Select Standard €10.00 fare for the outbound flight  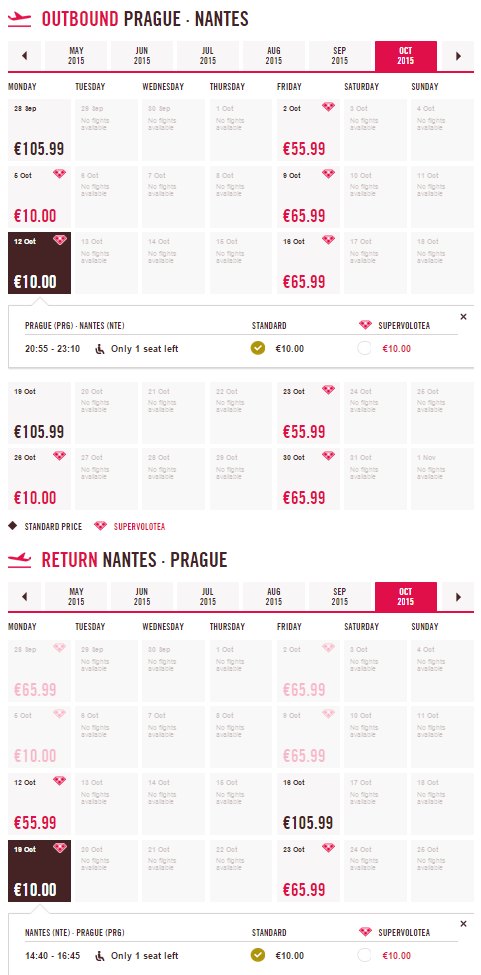[x=257, y=348]
